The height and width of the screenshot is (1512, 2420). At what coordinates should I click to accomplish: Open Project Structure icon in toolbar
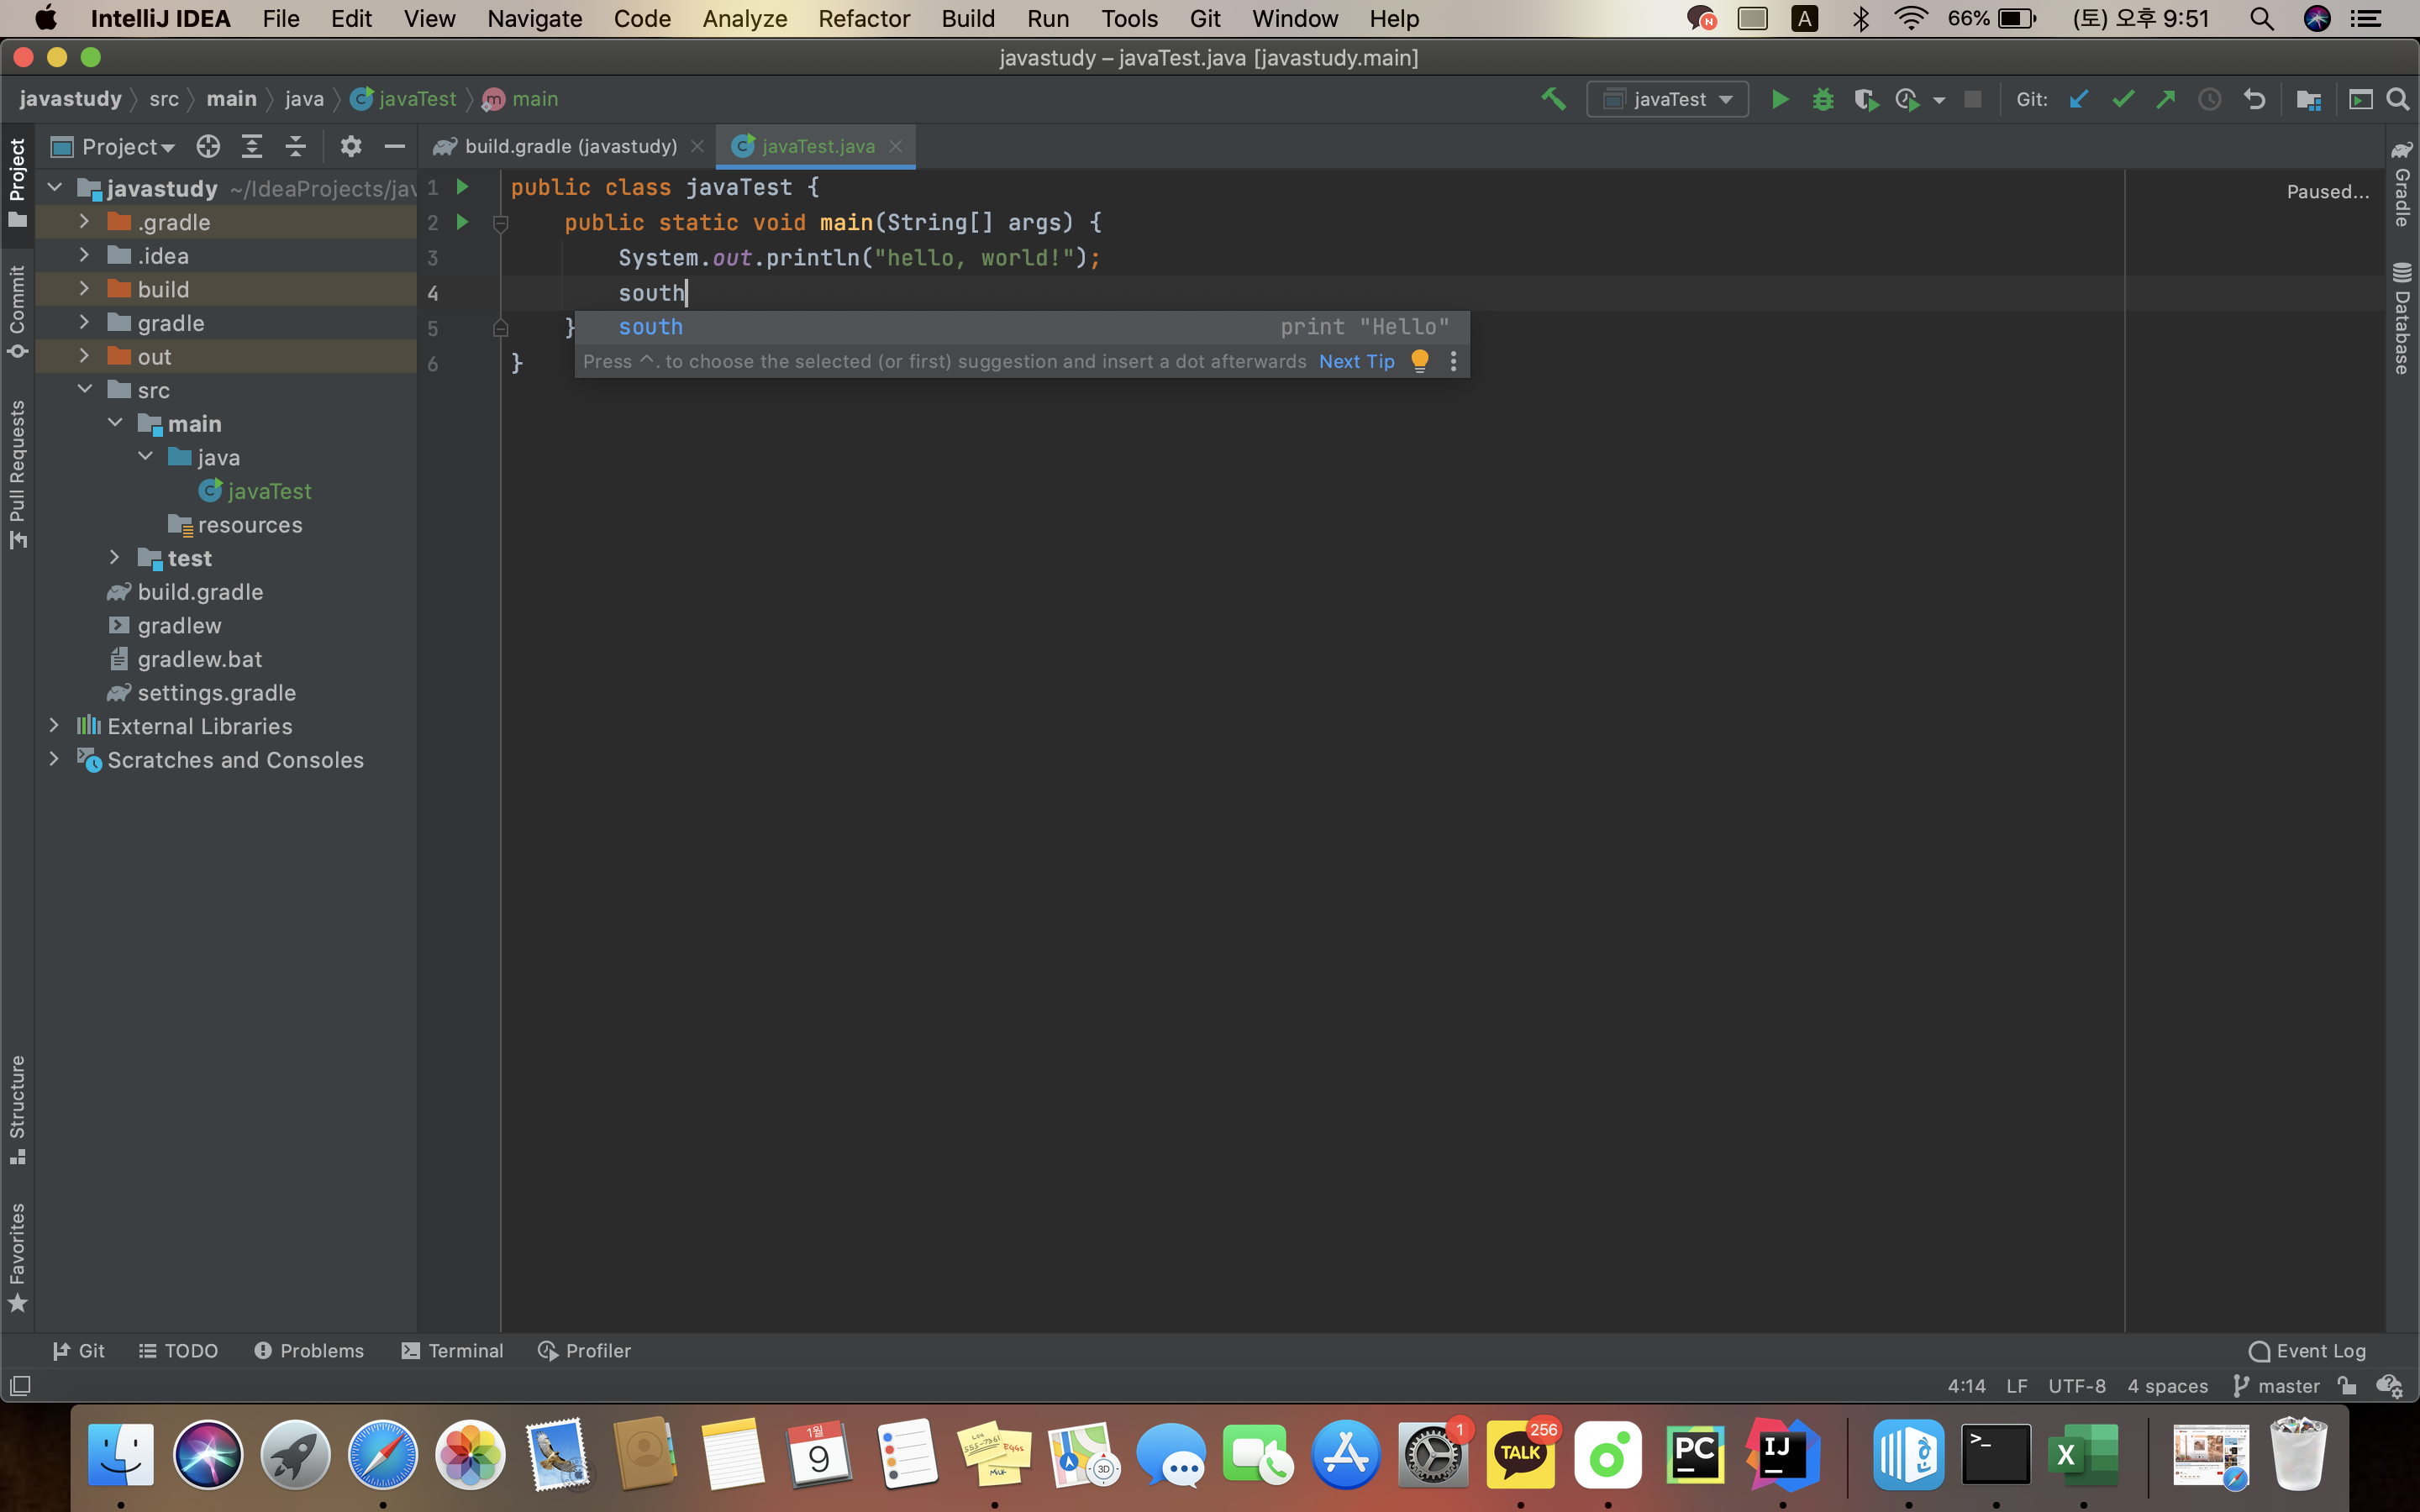2309,99
